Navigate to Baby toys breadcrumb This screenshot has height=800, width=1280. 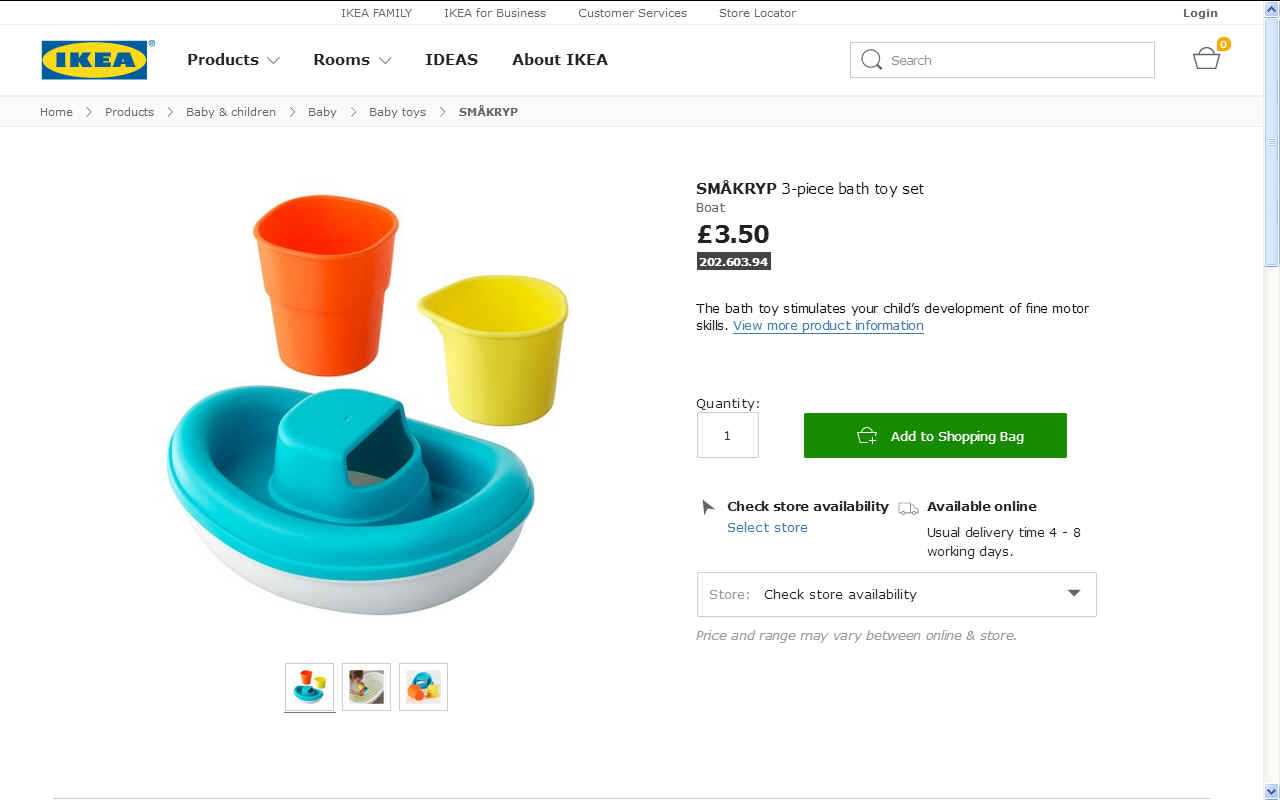tap(397, 112)
